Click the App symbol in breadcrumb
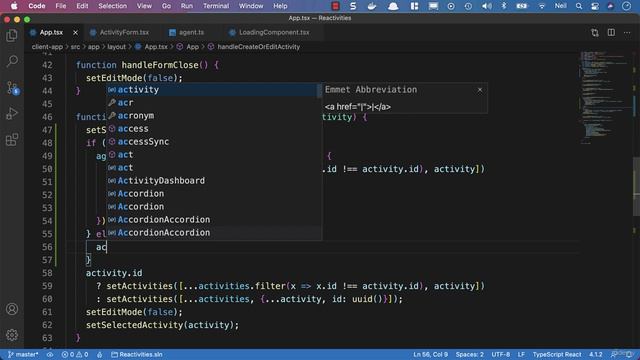Screen dimensions: 640x360 coord(193,47)
